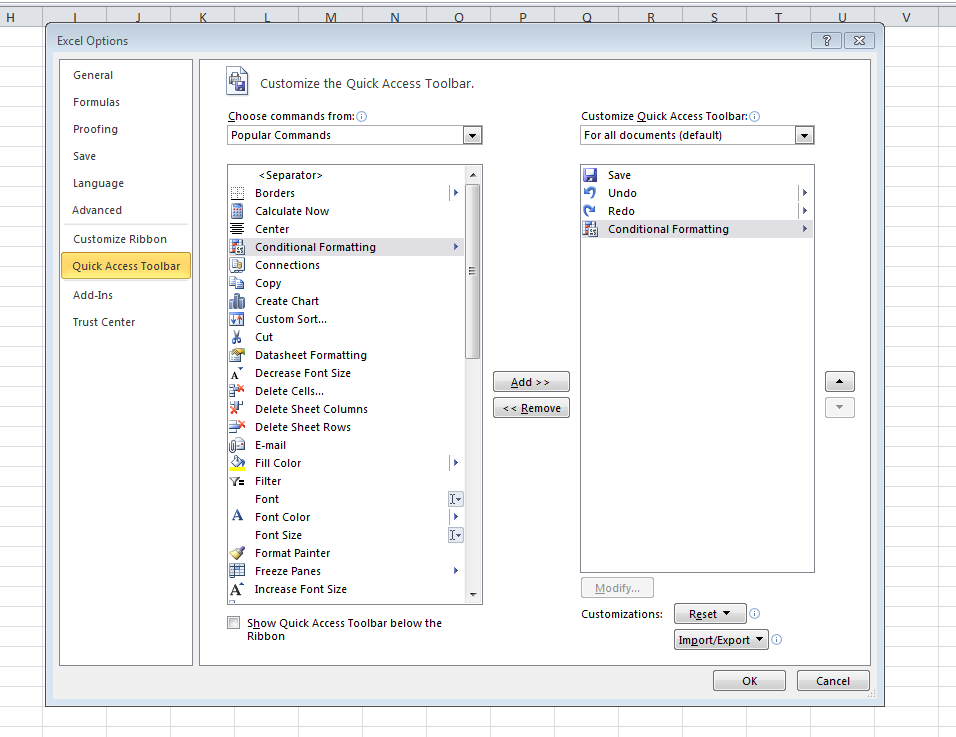Click the Add >> button
956x737 pixels.
point(531,382)
